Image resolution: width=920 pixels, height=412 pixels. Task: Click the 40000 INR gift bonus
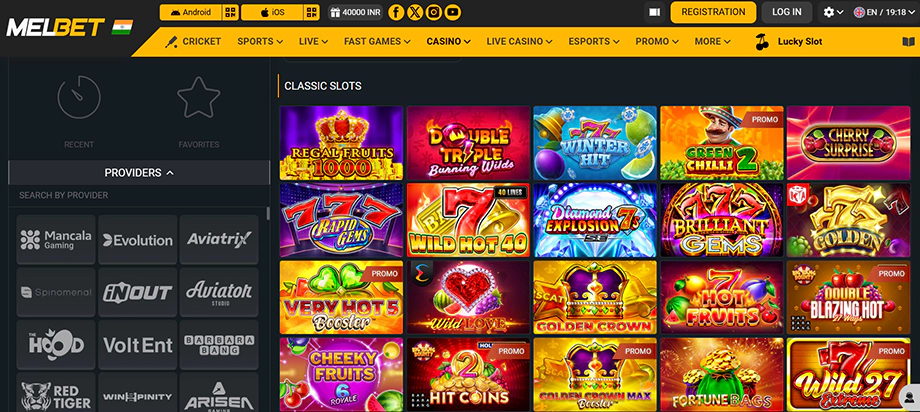(356, 12)
